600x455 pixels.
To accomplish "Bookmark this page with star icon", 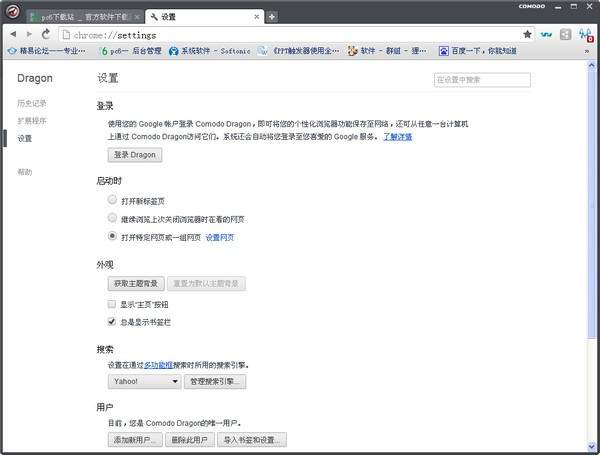I will [527, 34].
